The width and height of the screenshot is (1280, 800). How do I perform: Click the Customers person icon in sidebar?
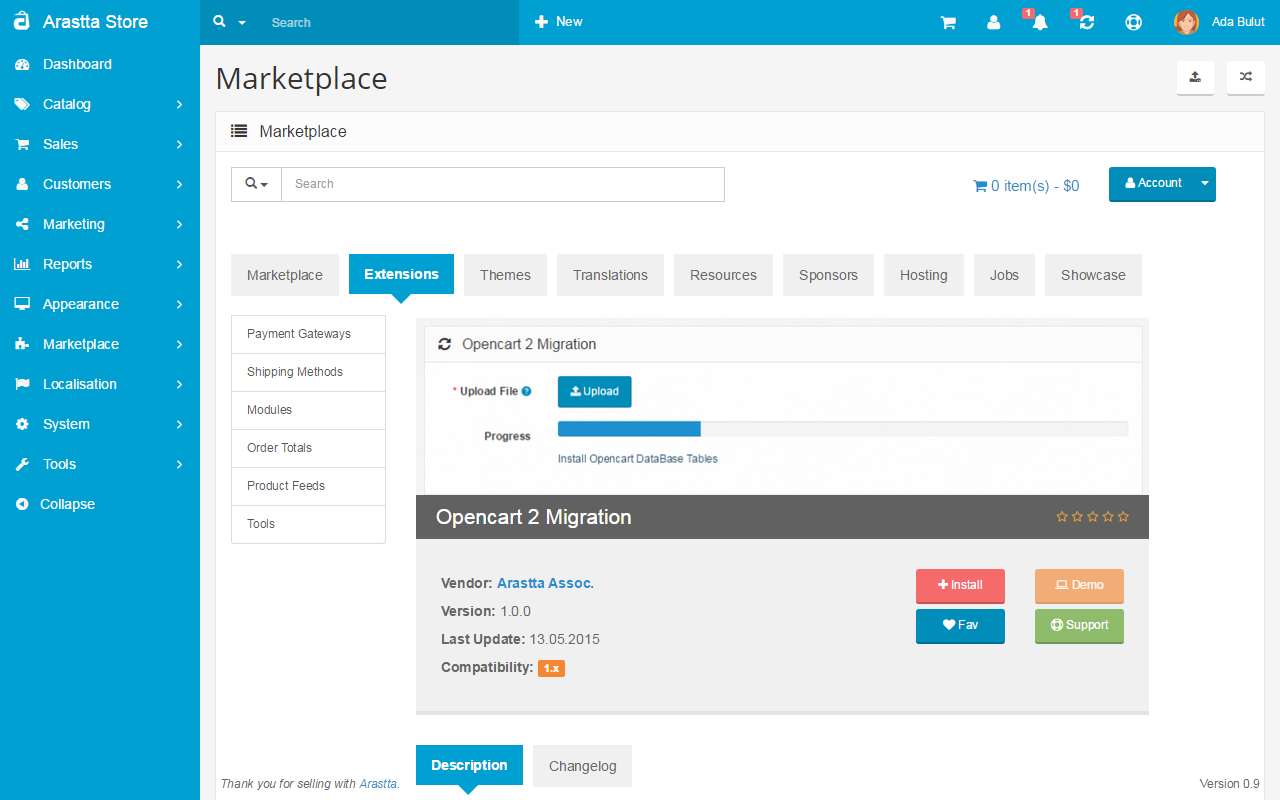coord(22,184)
